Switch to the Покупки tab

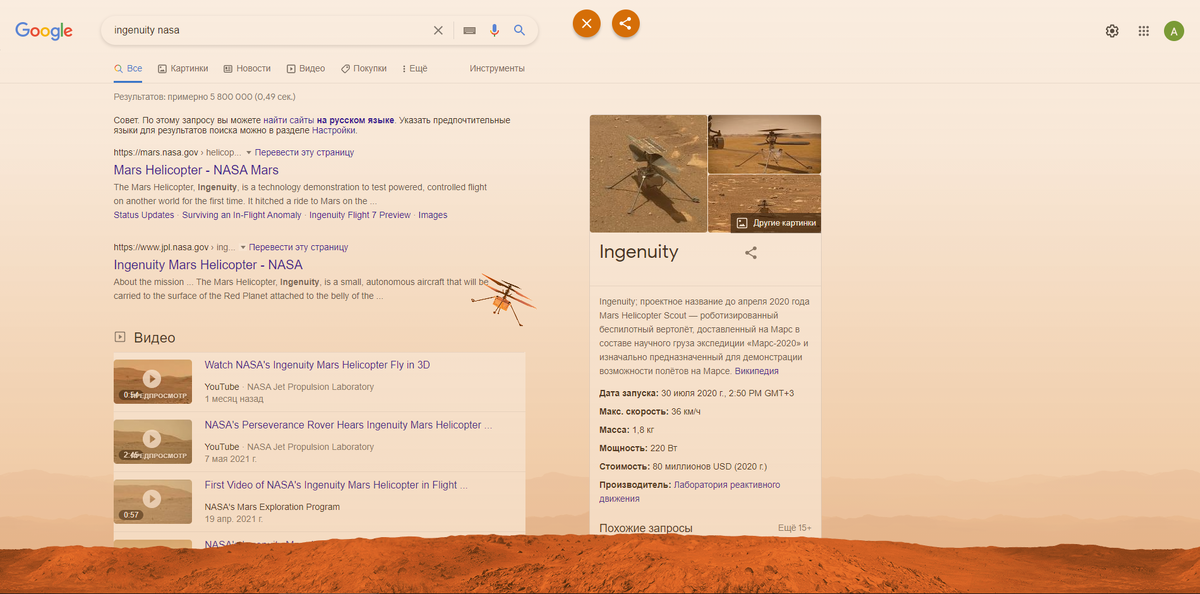pyautogui.click(x=363, y=68)
